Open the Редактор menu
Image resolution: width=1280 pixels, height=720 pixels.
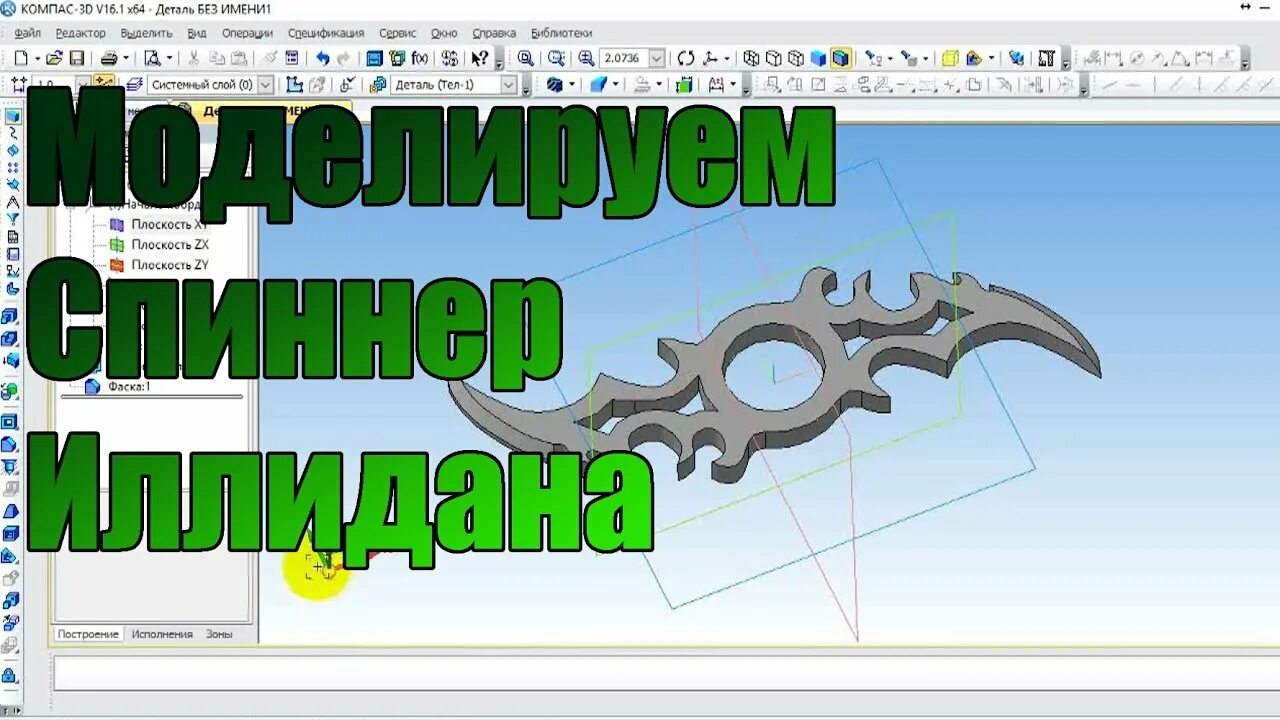80,33
